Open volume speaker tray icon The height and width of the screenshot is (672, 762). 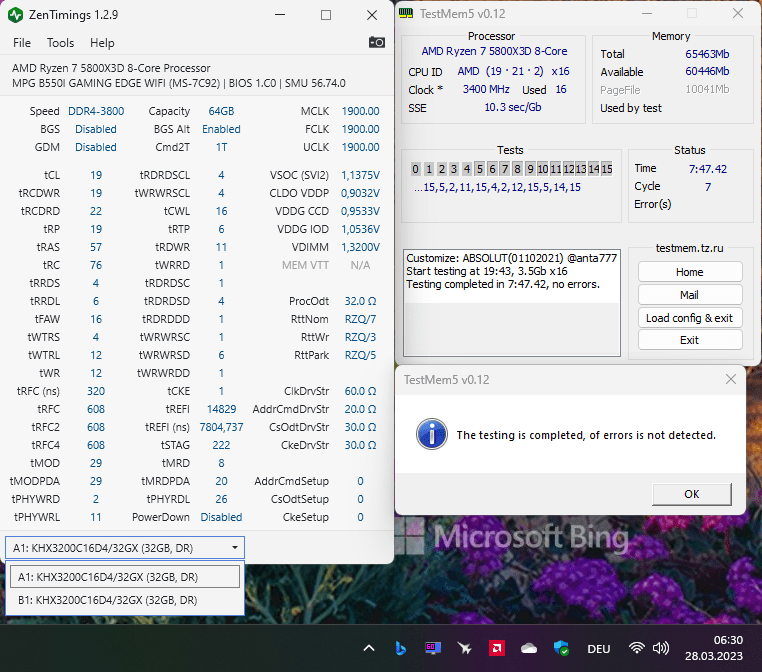[661, 648]
